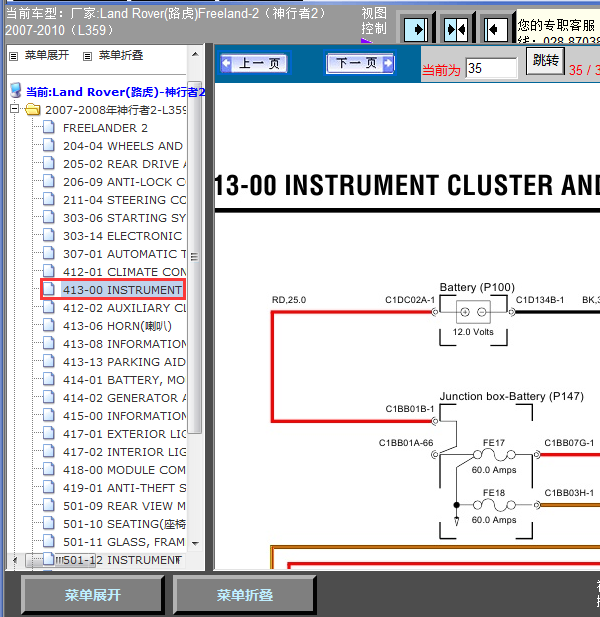The image size is (600, 617).
Task: Select 413-00 INSTRUMENT entry
Action: (122, 290)
